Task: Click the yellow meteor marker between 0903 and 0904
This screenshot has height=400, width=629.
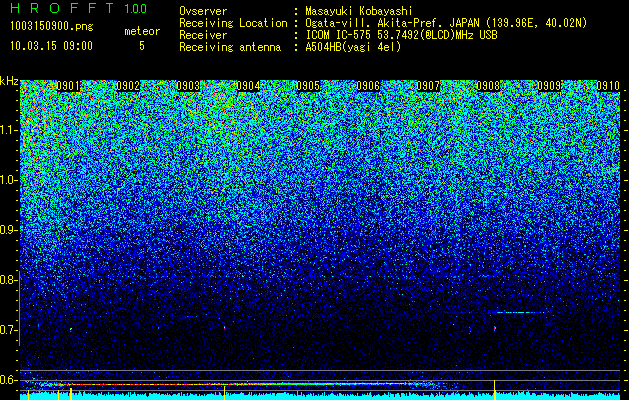Action: pyautogui.click(x=224, y=392)
